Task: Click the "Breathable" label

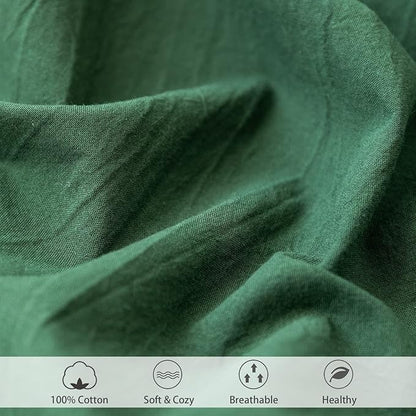Action: (x=254, y=400)
